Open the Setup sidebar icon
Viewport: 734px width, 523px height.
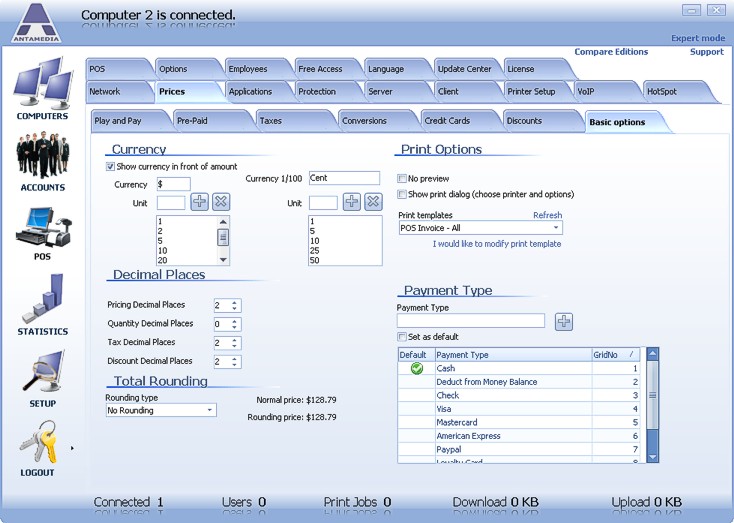click(42, 373)
